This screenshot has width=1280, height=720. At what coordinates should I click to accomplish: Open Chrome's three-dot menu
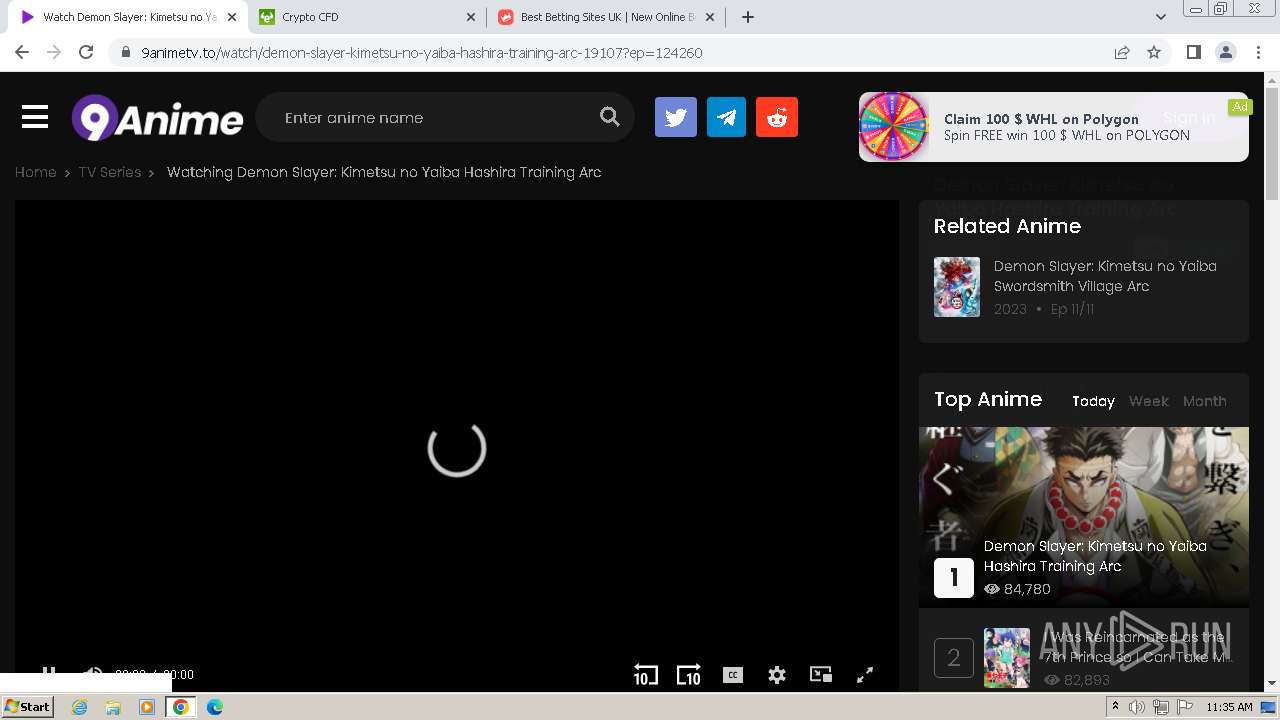click(x=1258, y=52)
